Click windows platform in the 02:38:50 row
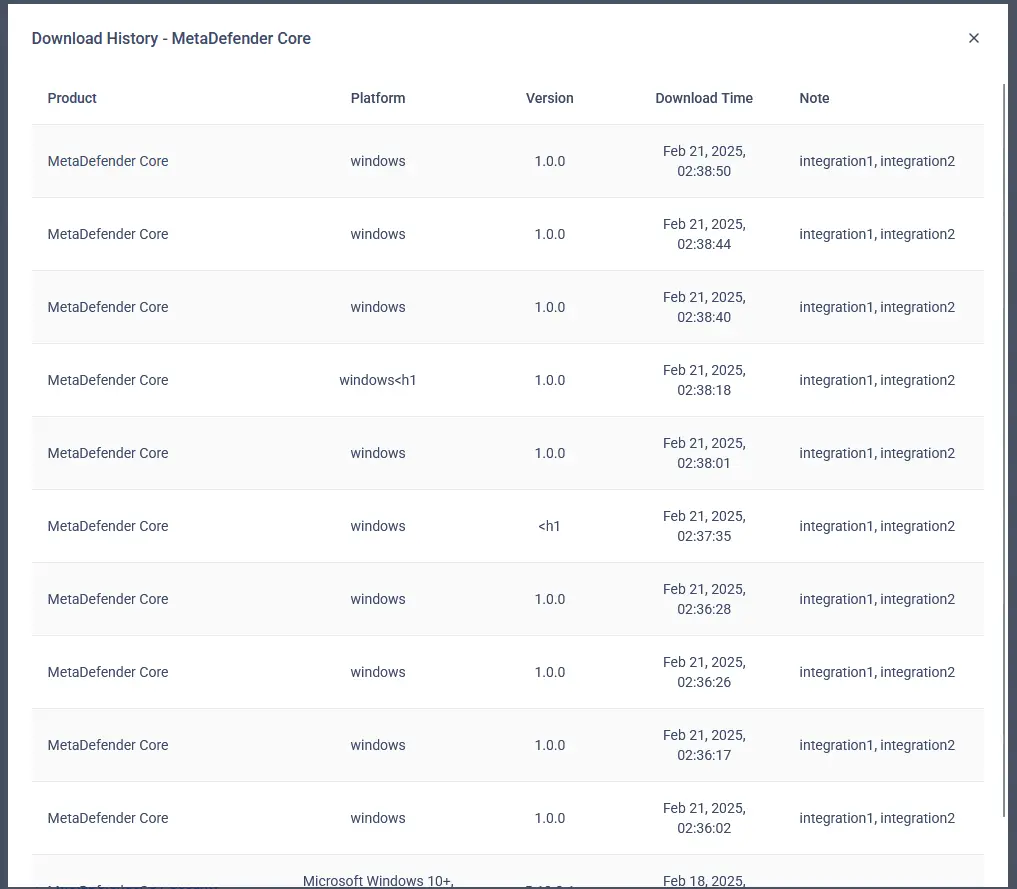Image resolution: width=1017 pixels, height=889 pixels. [x=377, y=161]
